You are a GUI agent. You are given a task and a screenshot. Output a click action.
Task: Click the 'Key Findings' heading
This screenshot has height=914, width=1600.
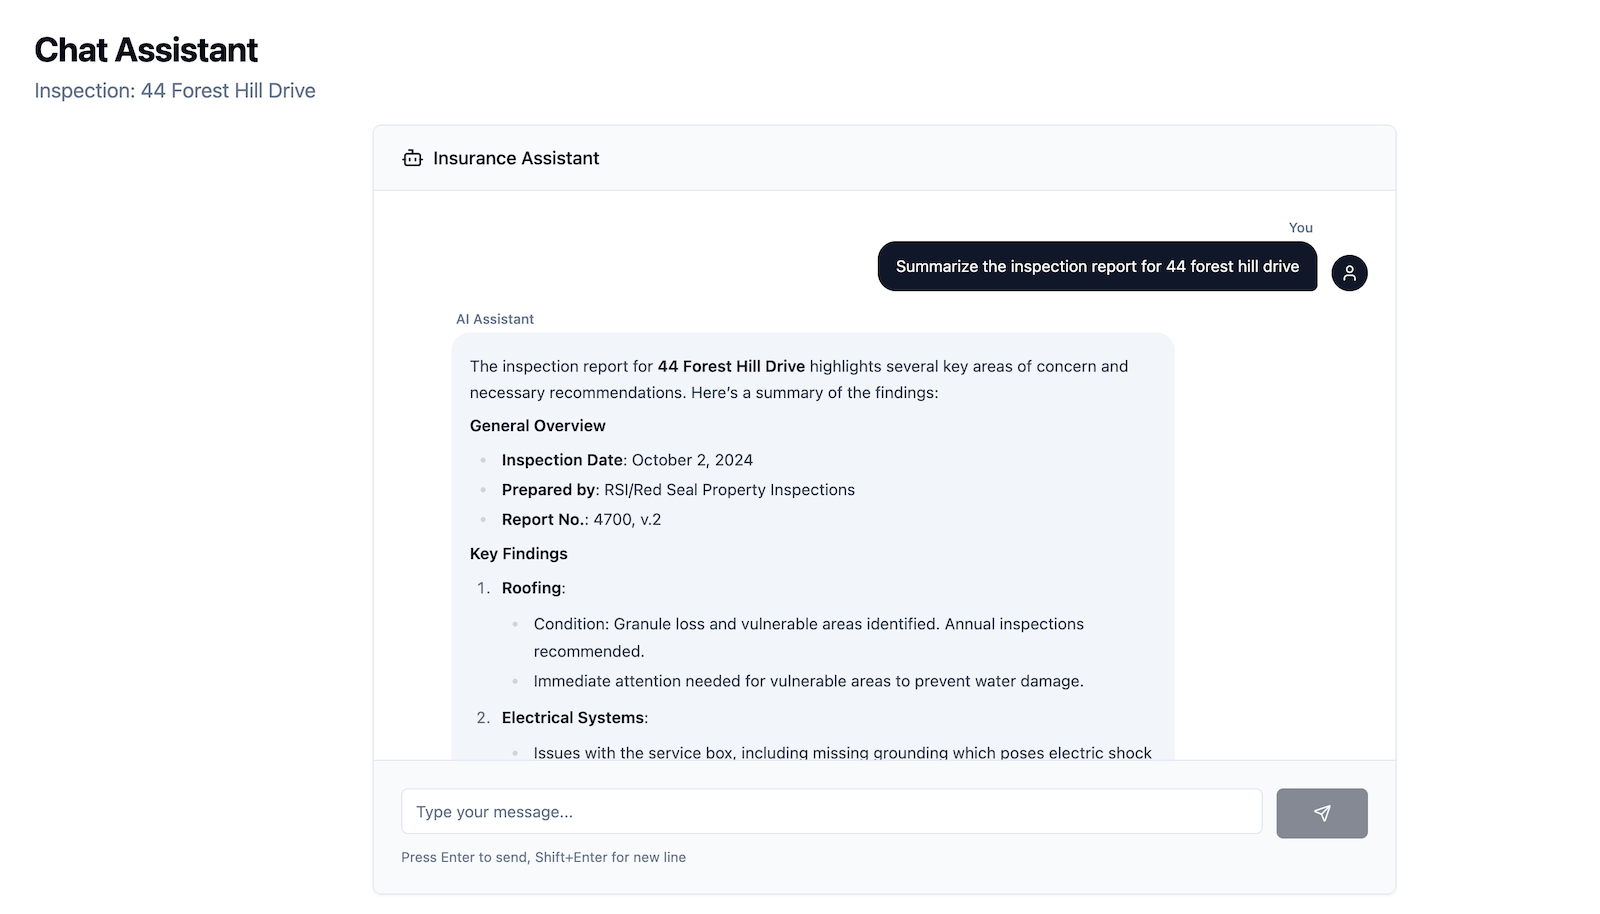pyautogui.click(x=518, y=554)
